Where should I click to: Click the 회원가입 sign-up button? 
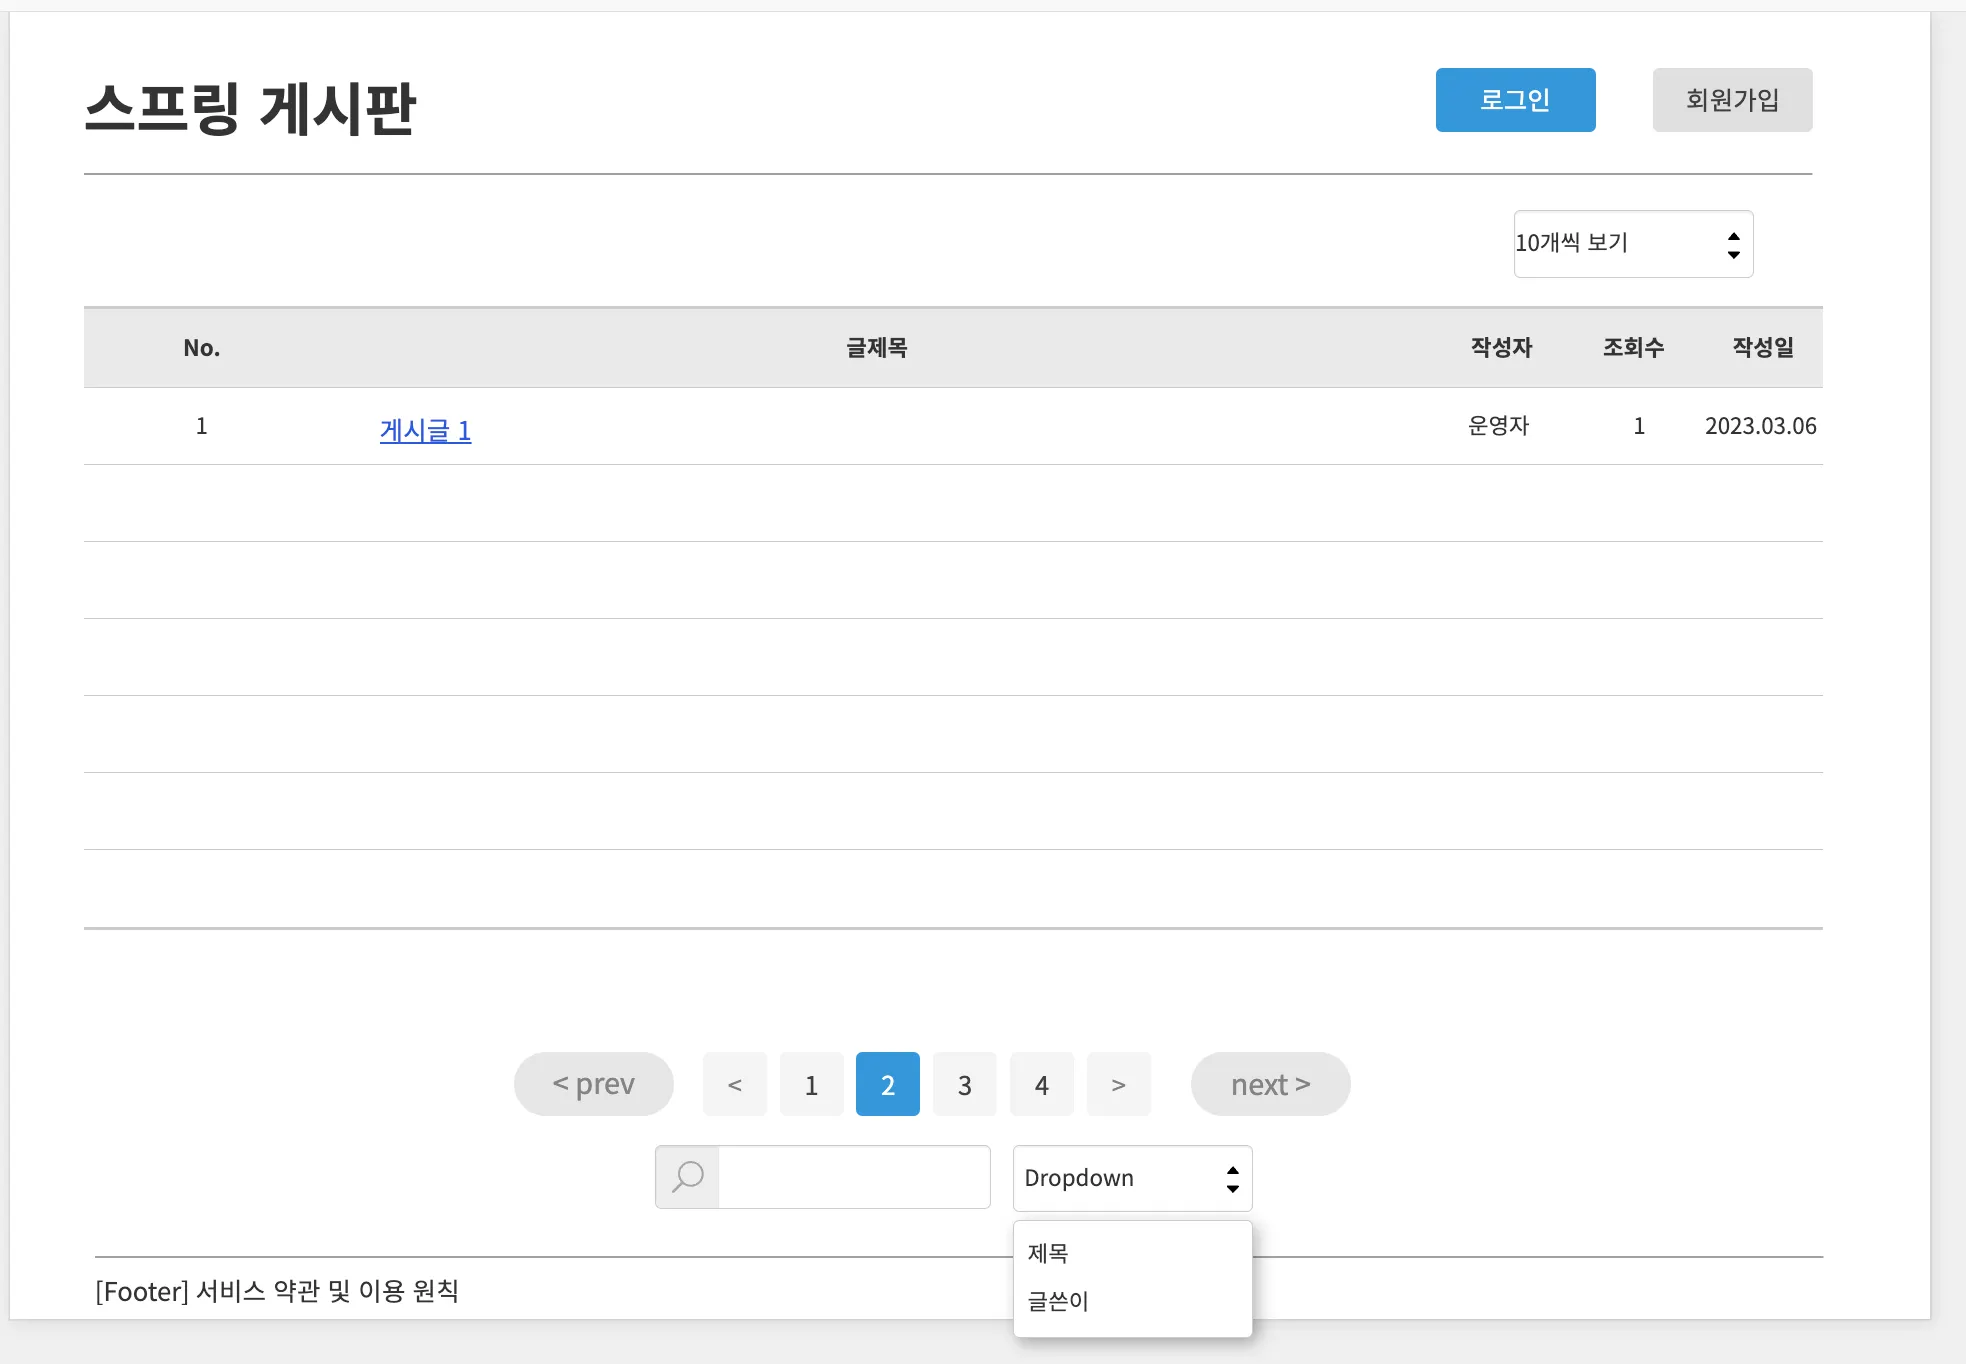1732,100
